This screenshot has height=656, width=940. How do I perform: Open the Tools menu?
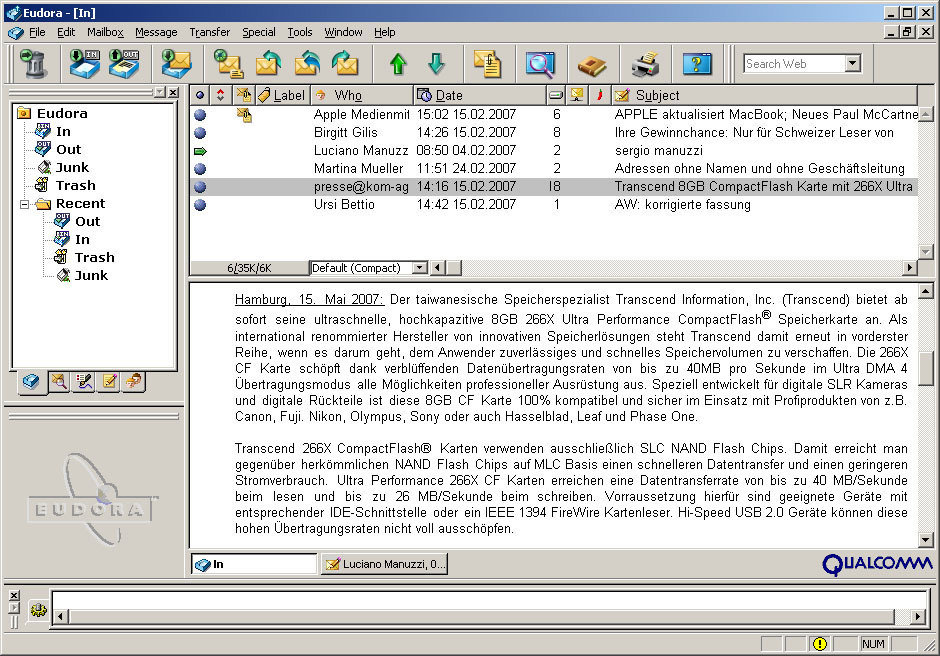tap(300, 32)
